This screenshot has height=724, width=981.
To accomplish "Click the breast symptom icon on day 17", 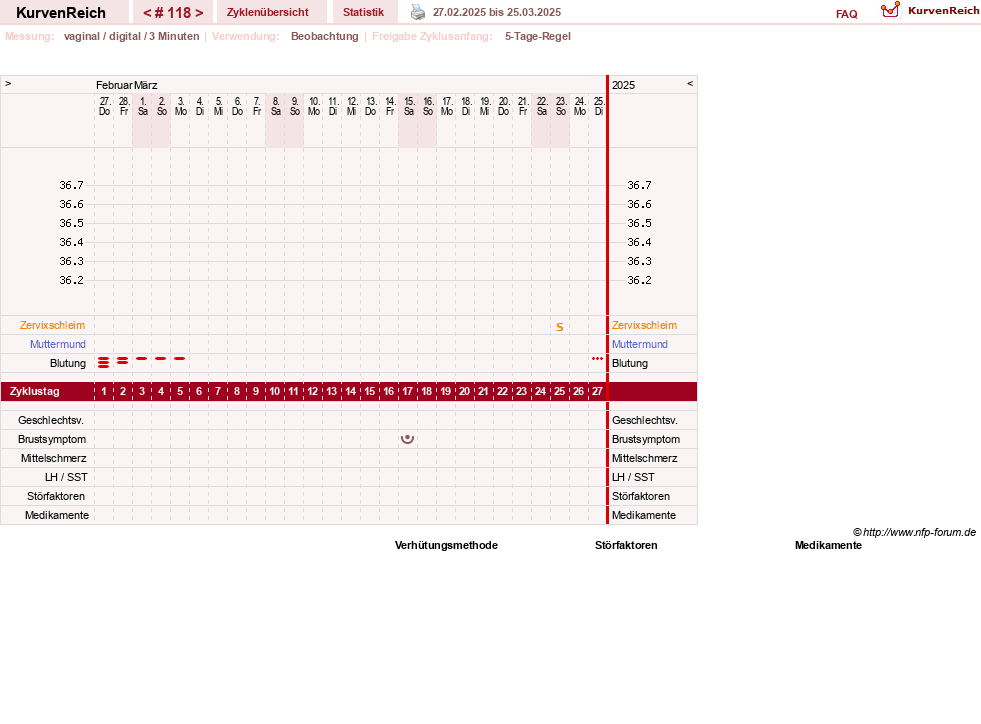I will click(x=407, y=439).
